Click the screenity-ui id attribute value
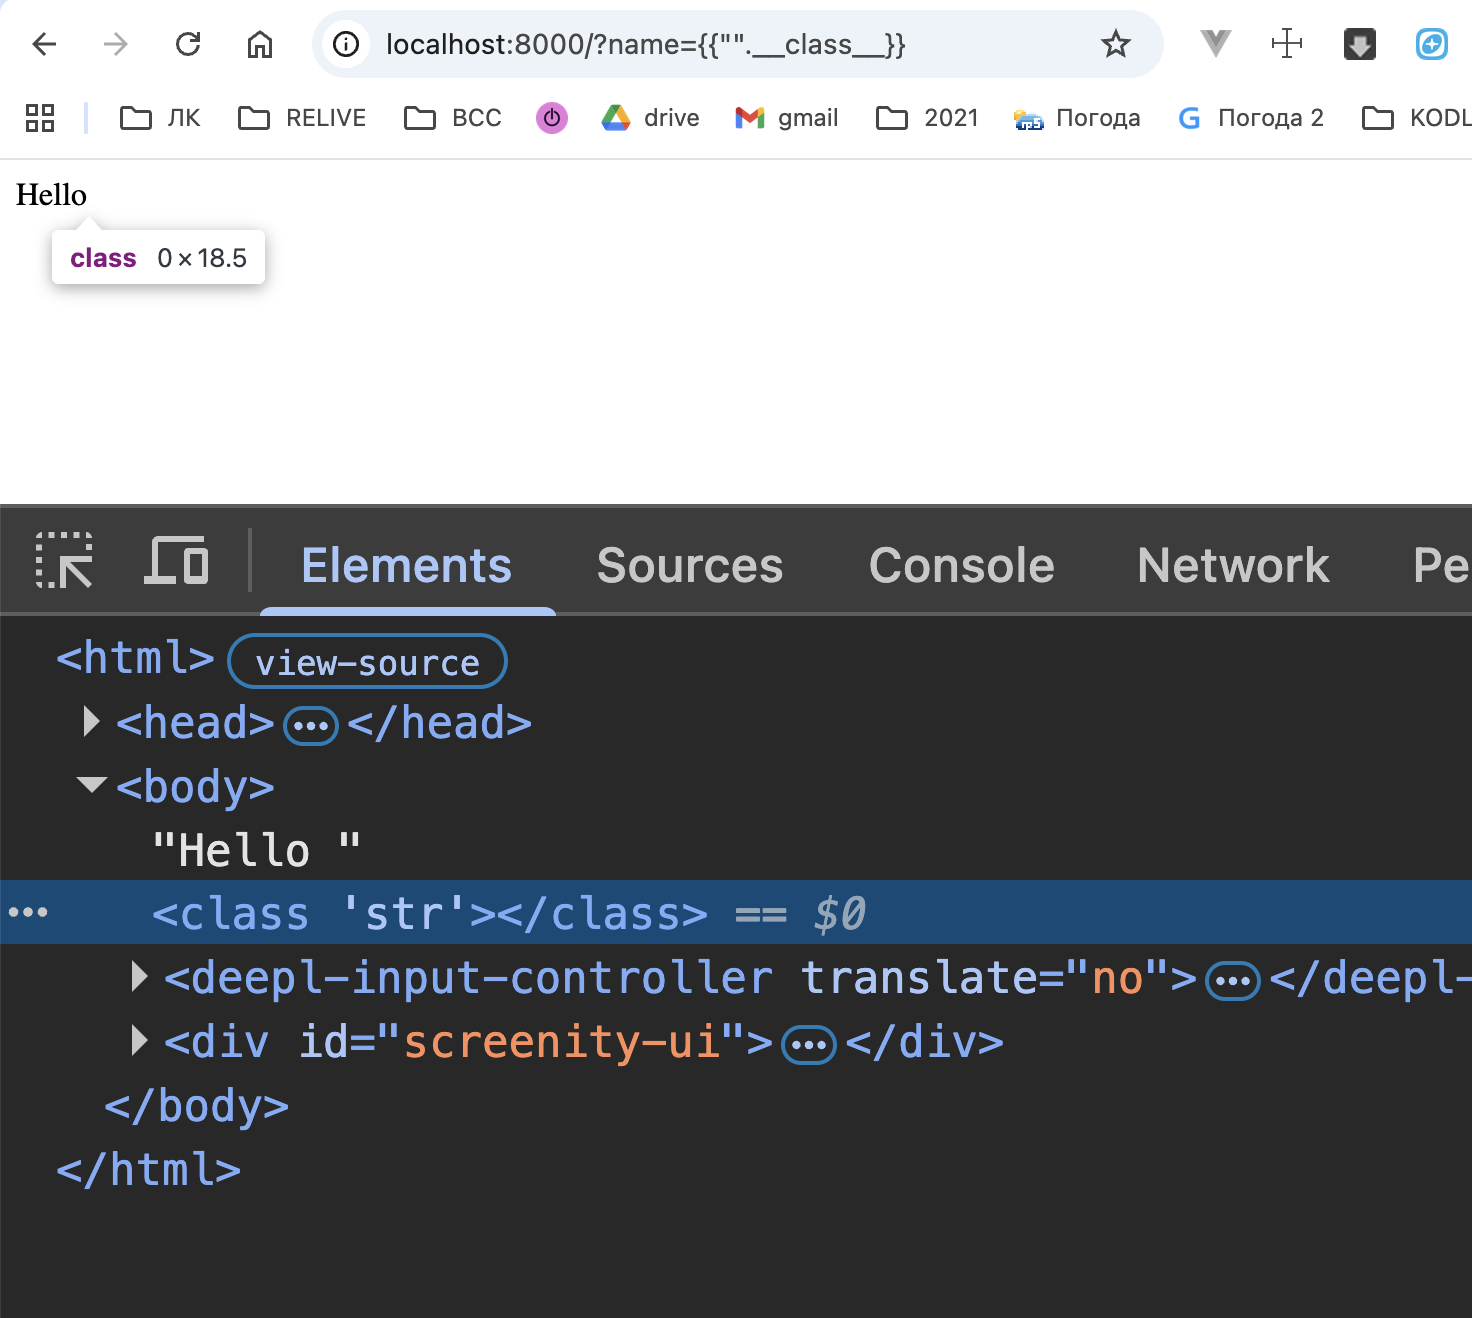Screen dimensions: 1472x1318 pos(562,1042)
